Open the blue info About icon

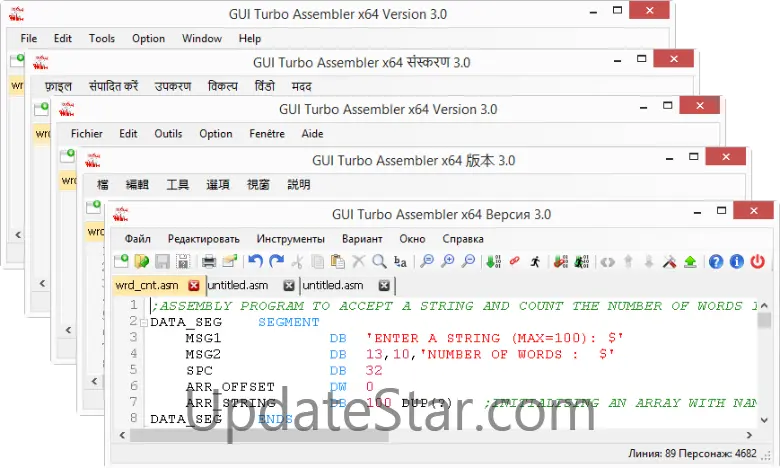click(737, 261)
